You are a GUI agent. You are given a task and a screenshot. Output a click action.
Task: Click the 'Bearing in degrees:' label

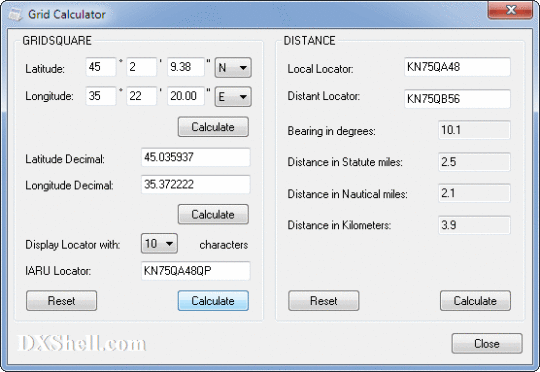[x=331, y=131]
